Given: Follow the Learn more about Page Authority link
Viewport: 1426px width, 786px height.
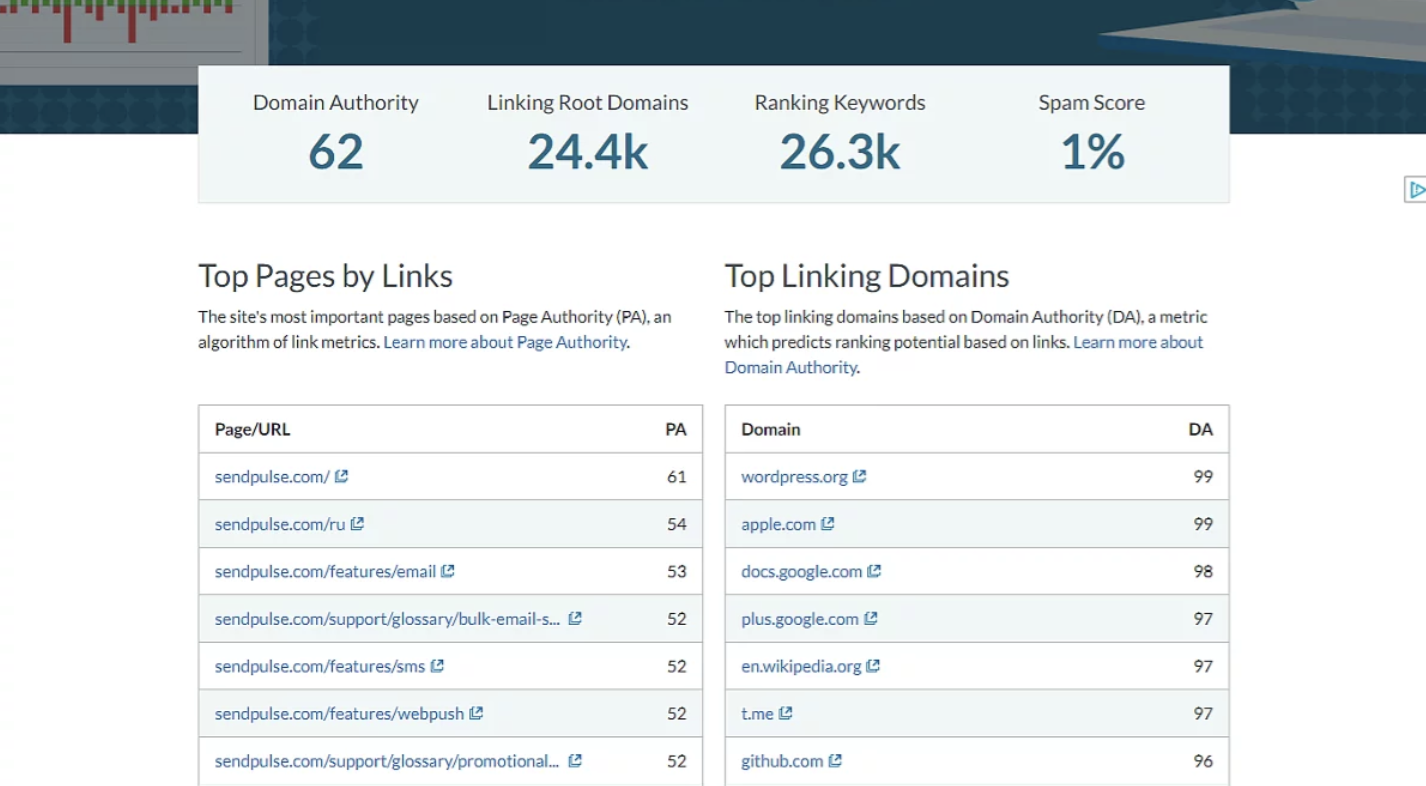Looking at the screenshot, I should pyautogui.click(x=505, y=342).
